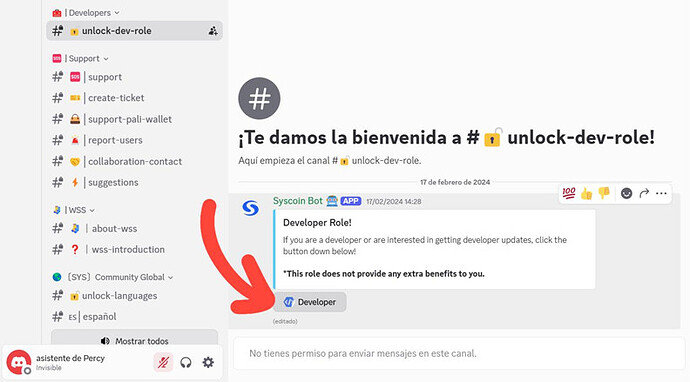Toggle headphones deafen
690x382 pixels.
[x=186, y=362]
